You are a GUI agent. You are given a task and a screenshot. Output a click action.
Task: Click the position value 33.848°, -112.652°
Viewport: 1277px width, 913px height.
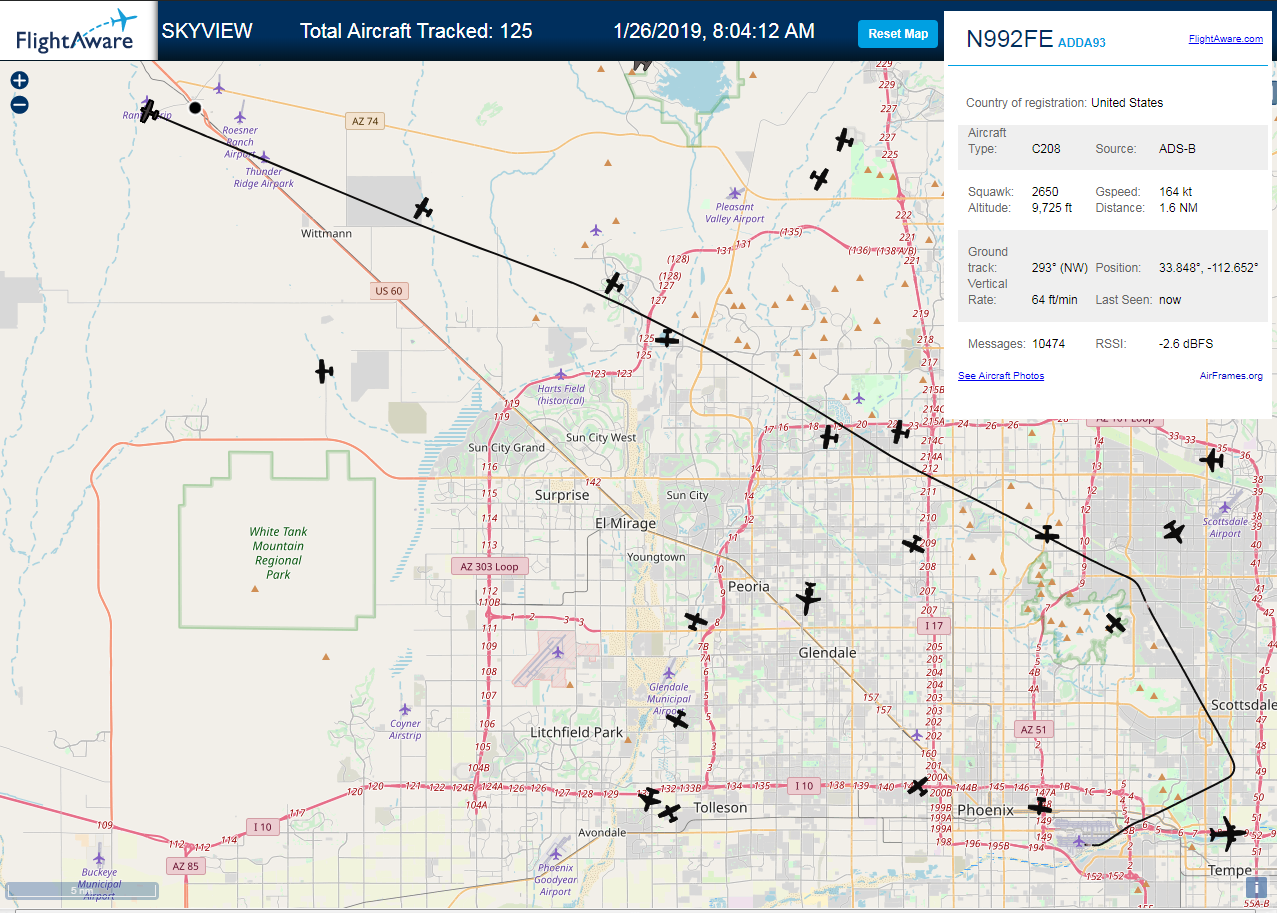[x=1208, y=269]
